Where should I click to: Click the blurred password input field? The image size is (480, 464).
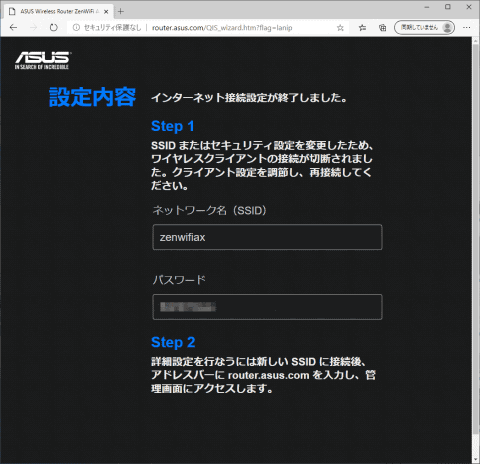click(x=267, y=307)
